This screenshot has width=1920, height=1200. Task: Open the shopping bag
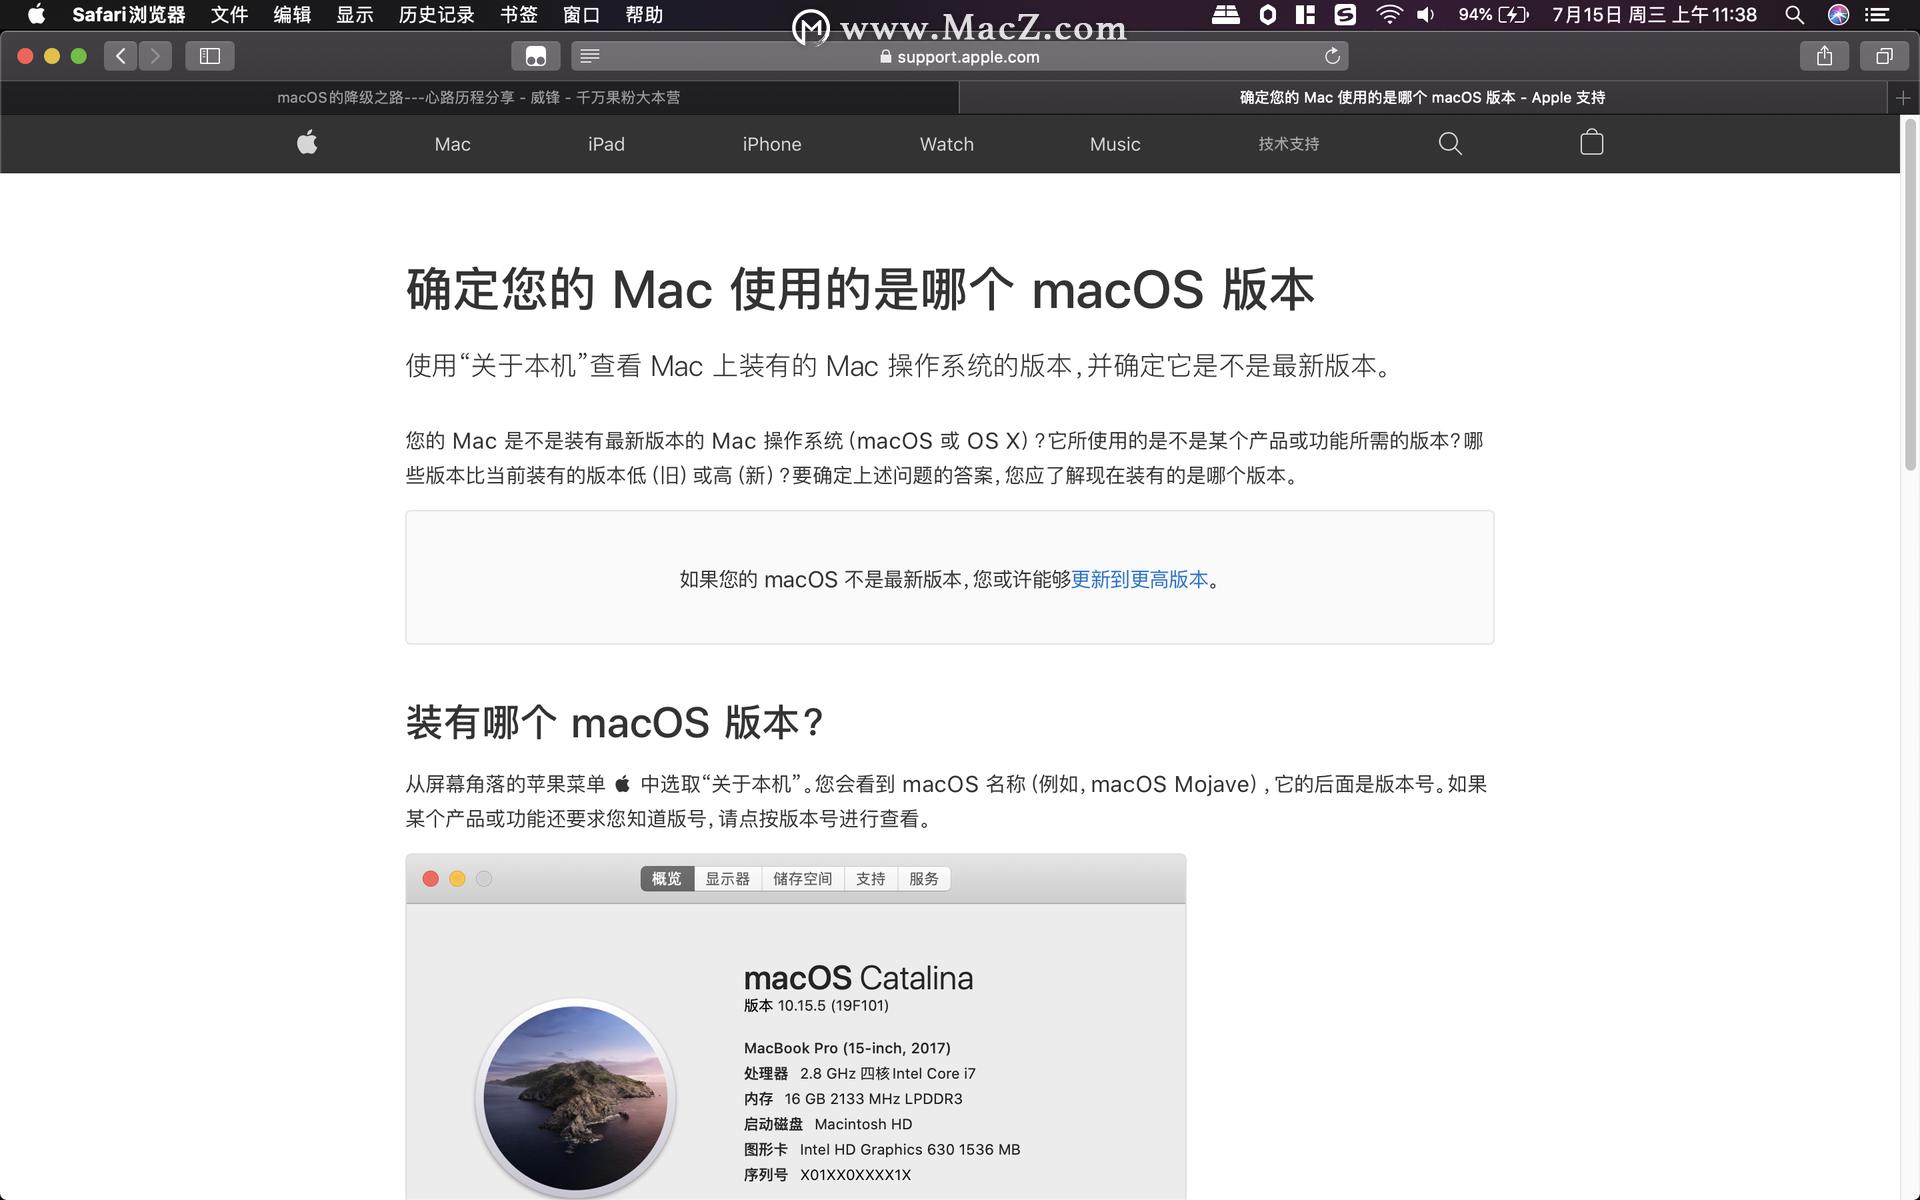1590,143
